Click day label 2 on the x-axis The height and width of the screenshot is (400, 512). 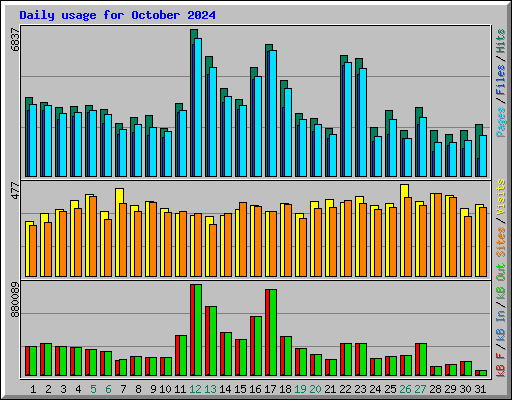48,389
